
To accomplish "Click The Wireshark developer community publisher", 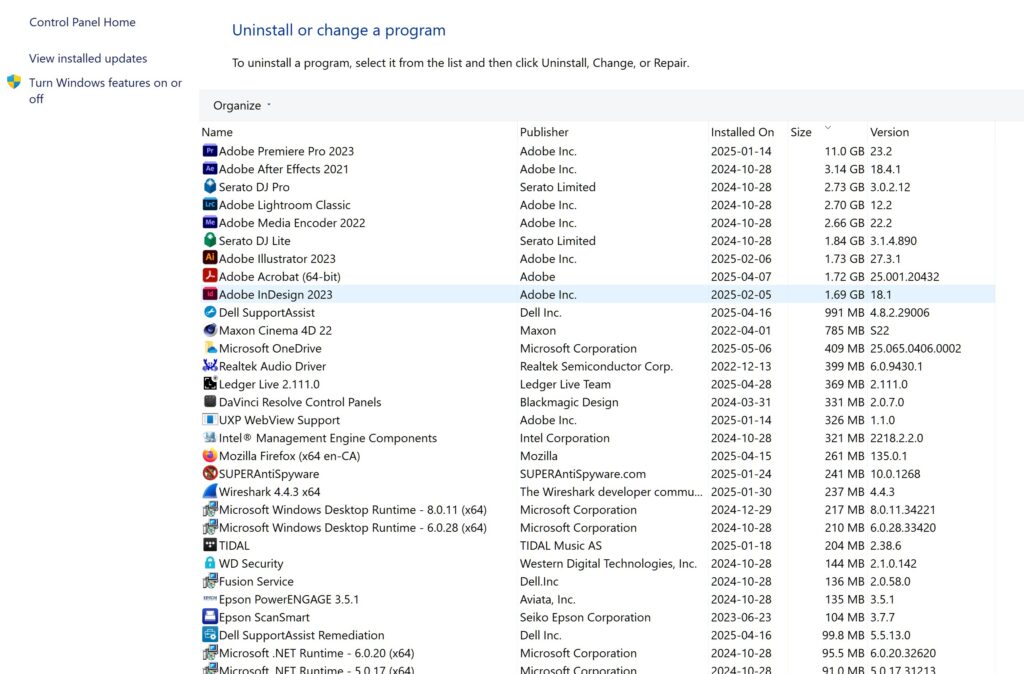I will (611, 491).
